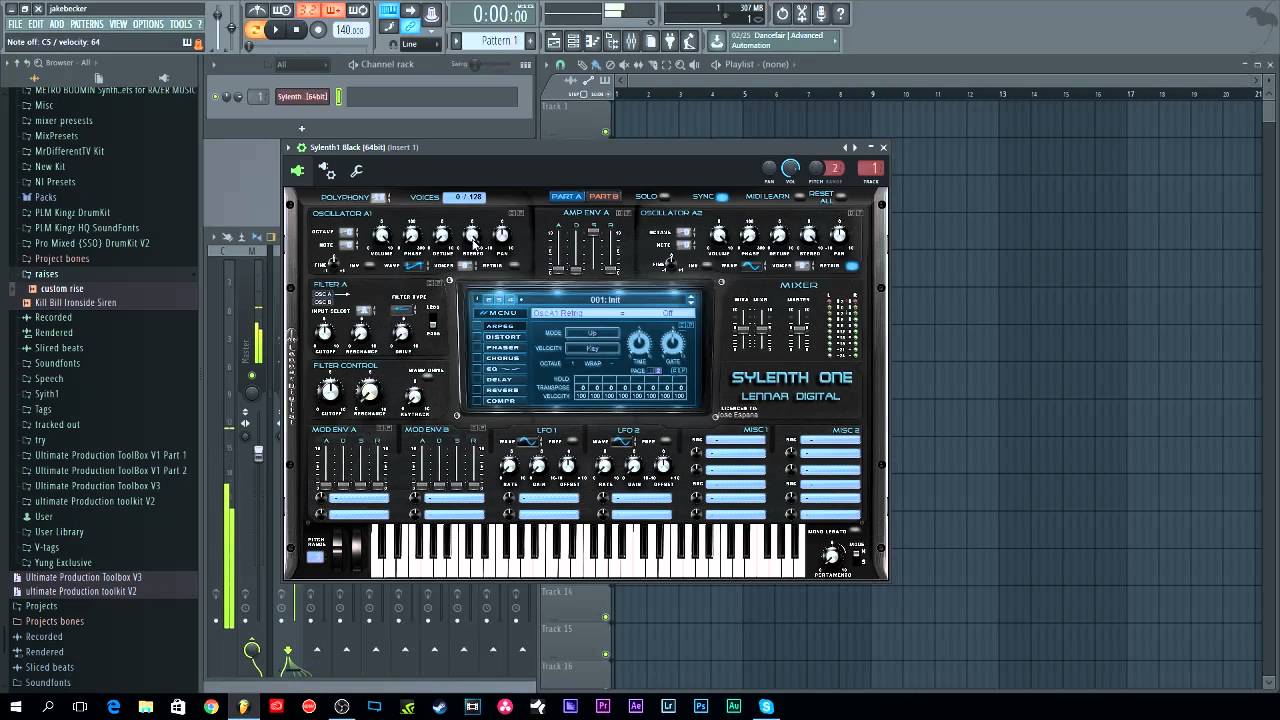
Task: Click the green plug icon in Sylenth1
Action: pos(297,171)
